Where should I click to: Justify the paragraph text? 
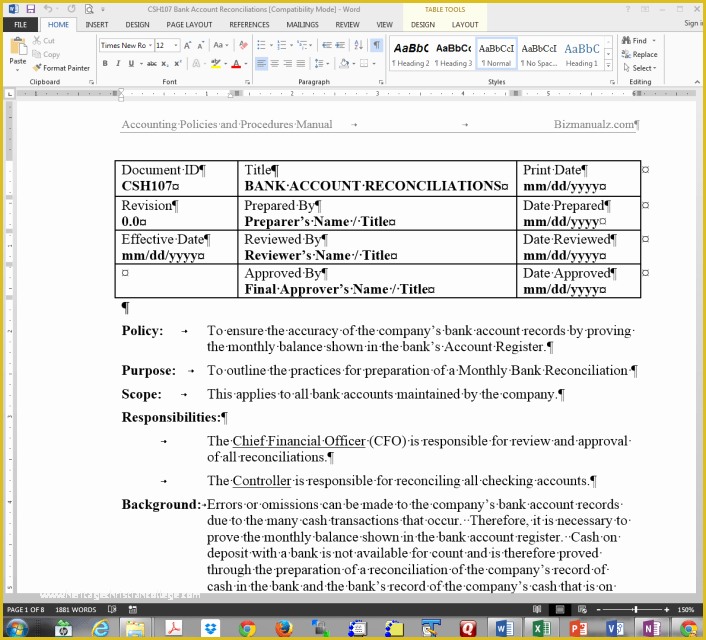(x=301, y=64)
